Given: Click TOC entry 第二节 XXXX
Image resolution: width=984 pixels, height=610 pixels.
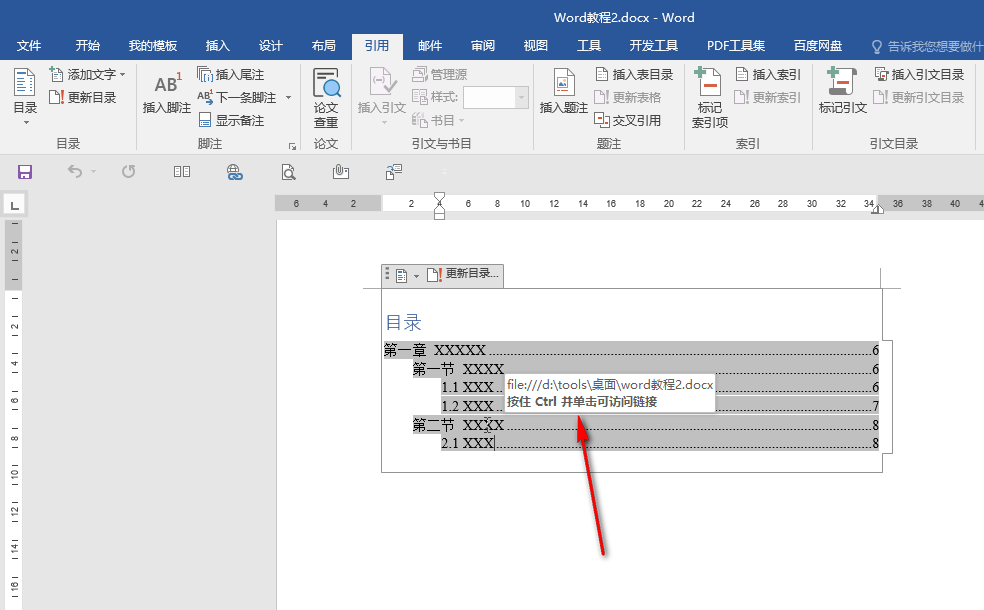Looking at the screenshot, I should tap(645, 425).
